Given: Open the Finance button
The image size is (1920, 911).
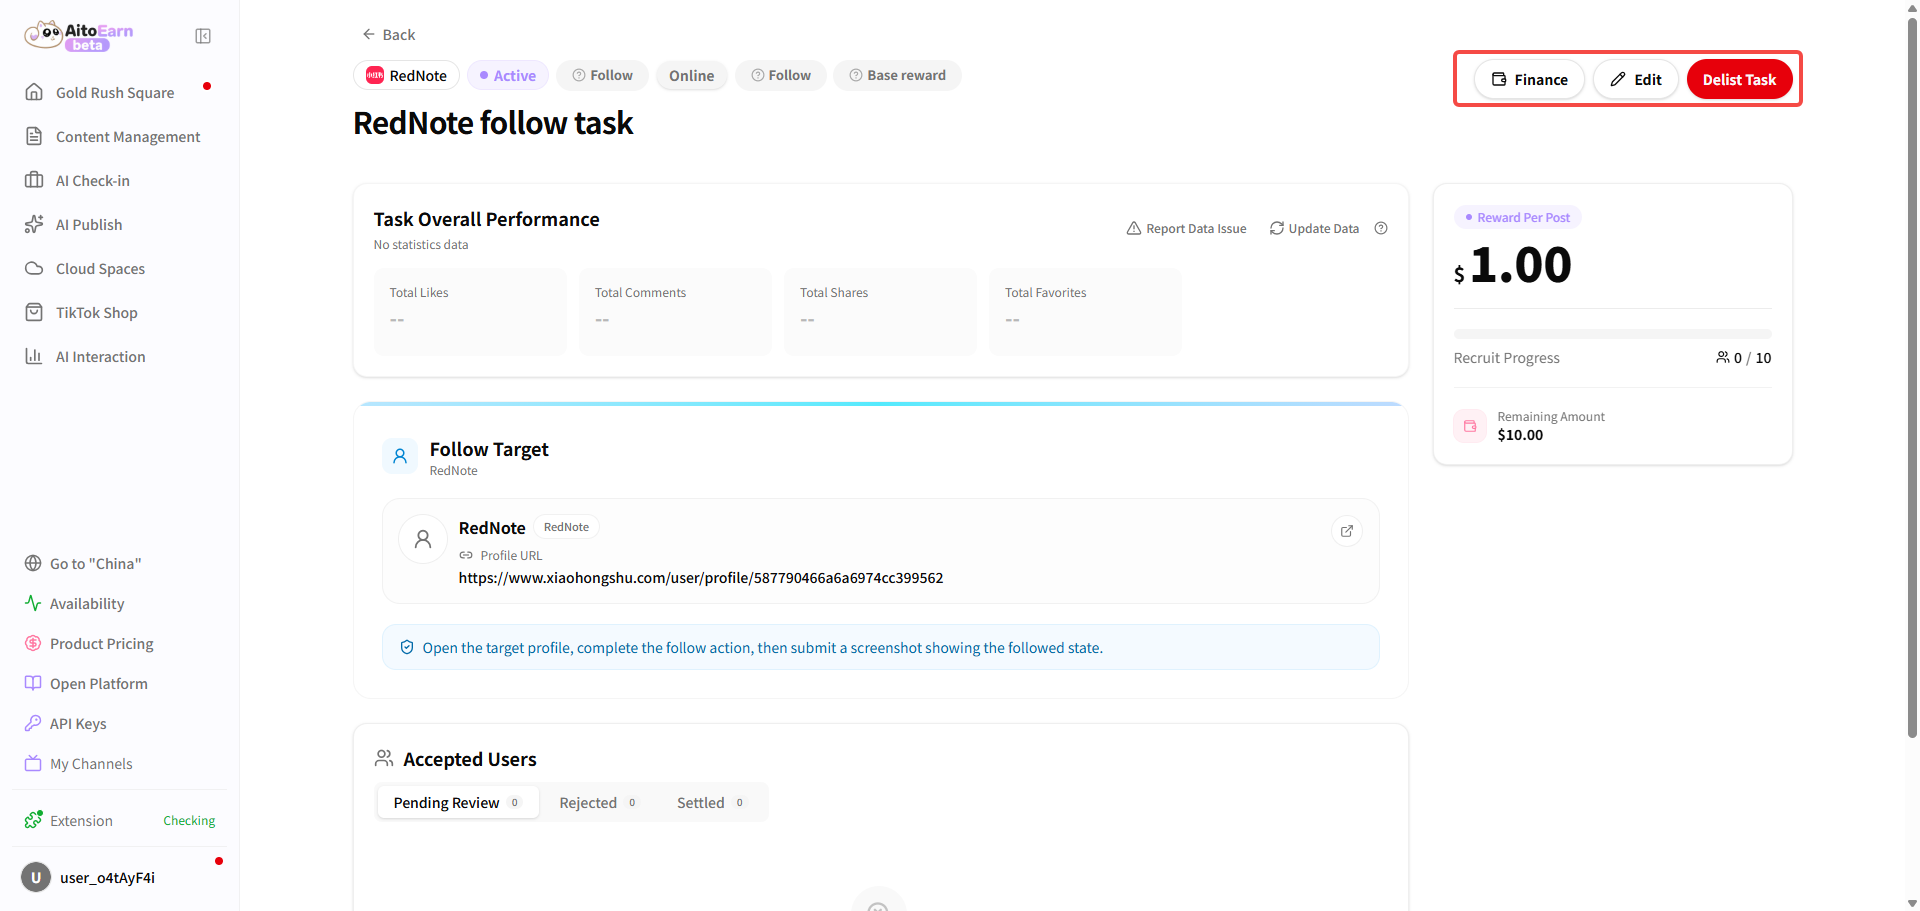Looking at the screenshot, I should [1529, 80].
